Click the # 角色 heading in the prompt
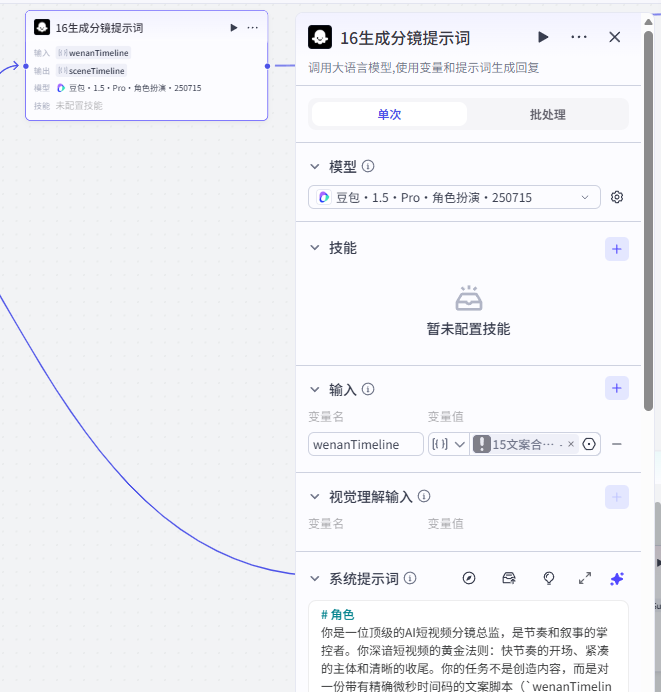The height and width of the screenshot is (692, 661). pos(338,614)
